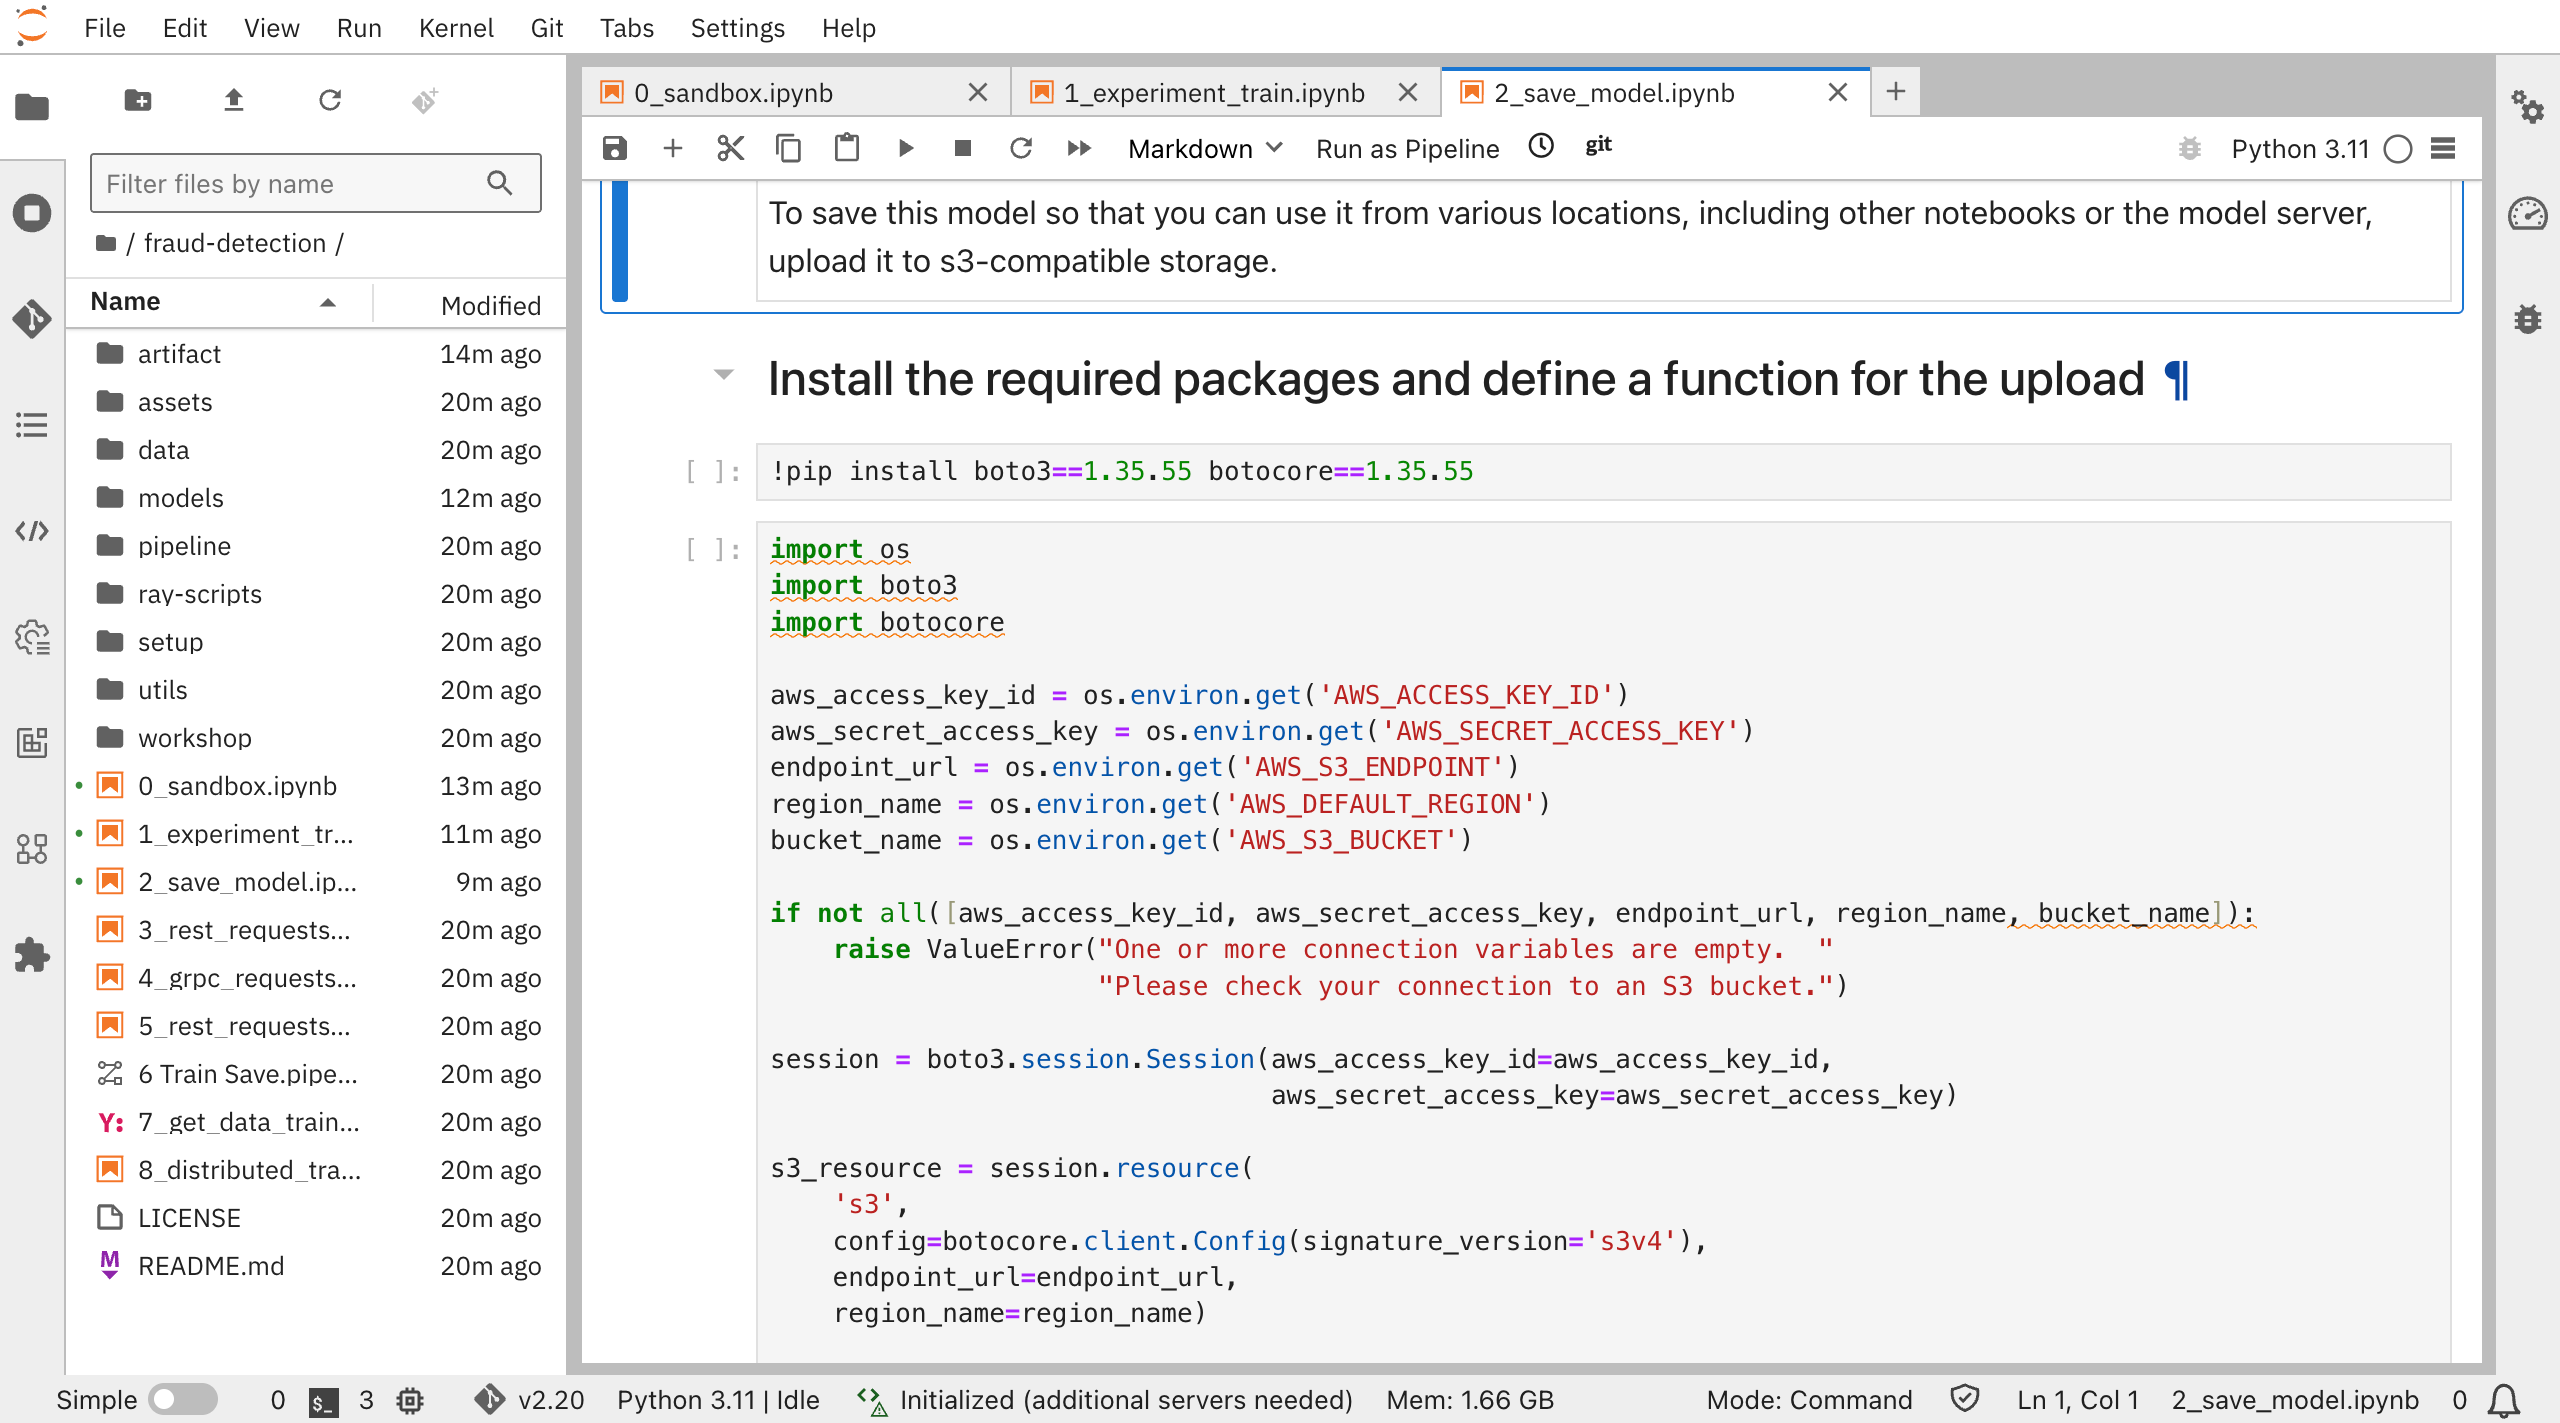
Task: Open the Git sidebar panel icon
Action: click(32, 319)
